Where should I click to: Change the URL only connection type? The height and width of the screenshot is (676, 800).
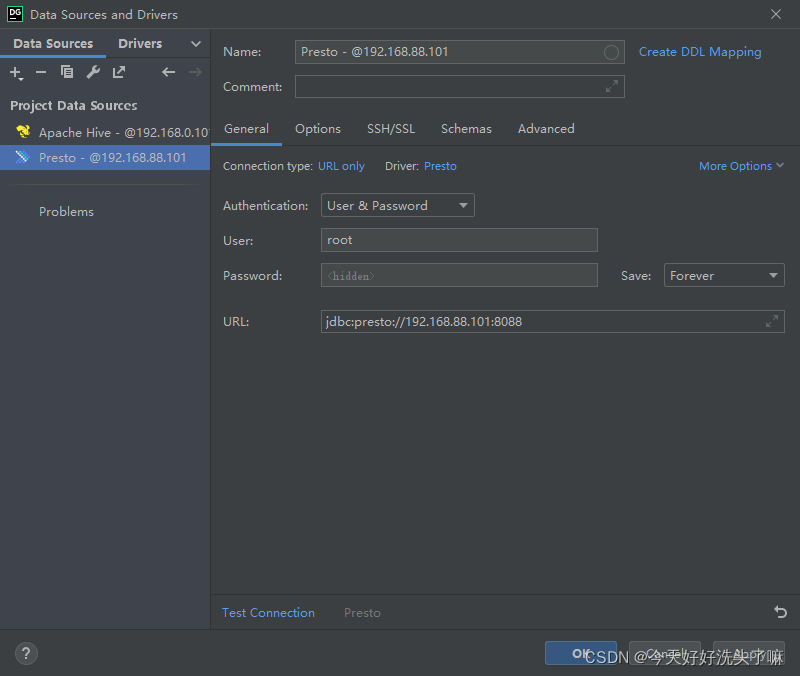(x=341, y=166)
